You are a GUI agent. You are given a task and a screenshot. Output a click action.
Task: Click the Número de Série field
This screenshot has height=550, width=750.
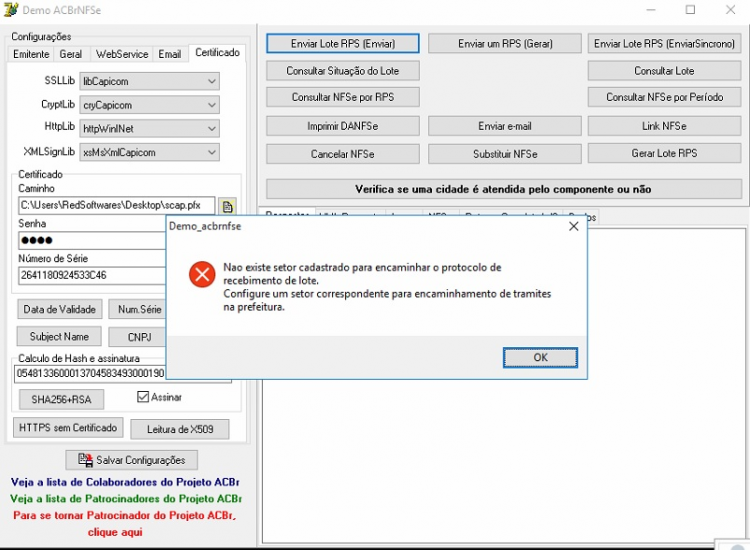click(92, 275)
